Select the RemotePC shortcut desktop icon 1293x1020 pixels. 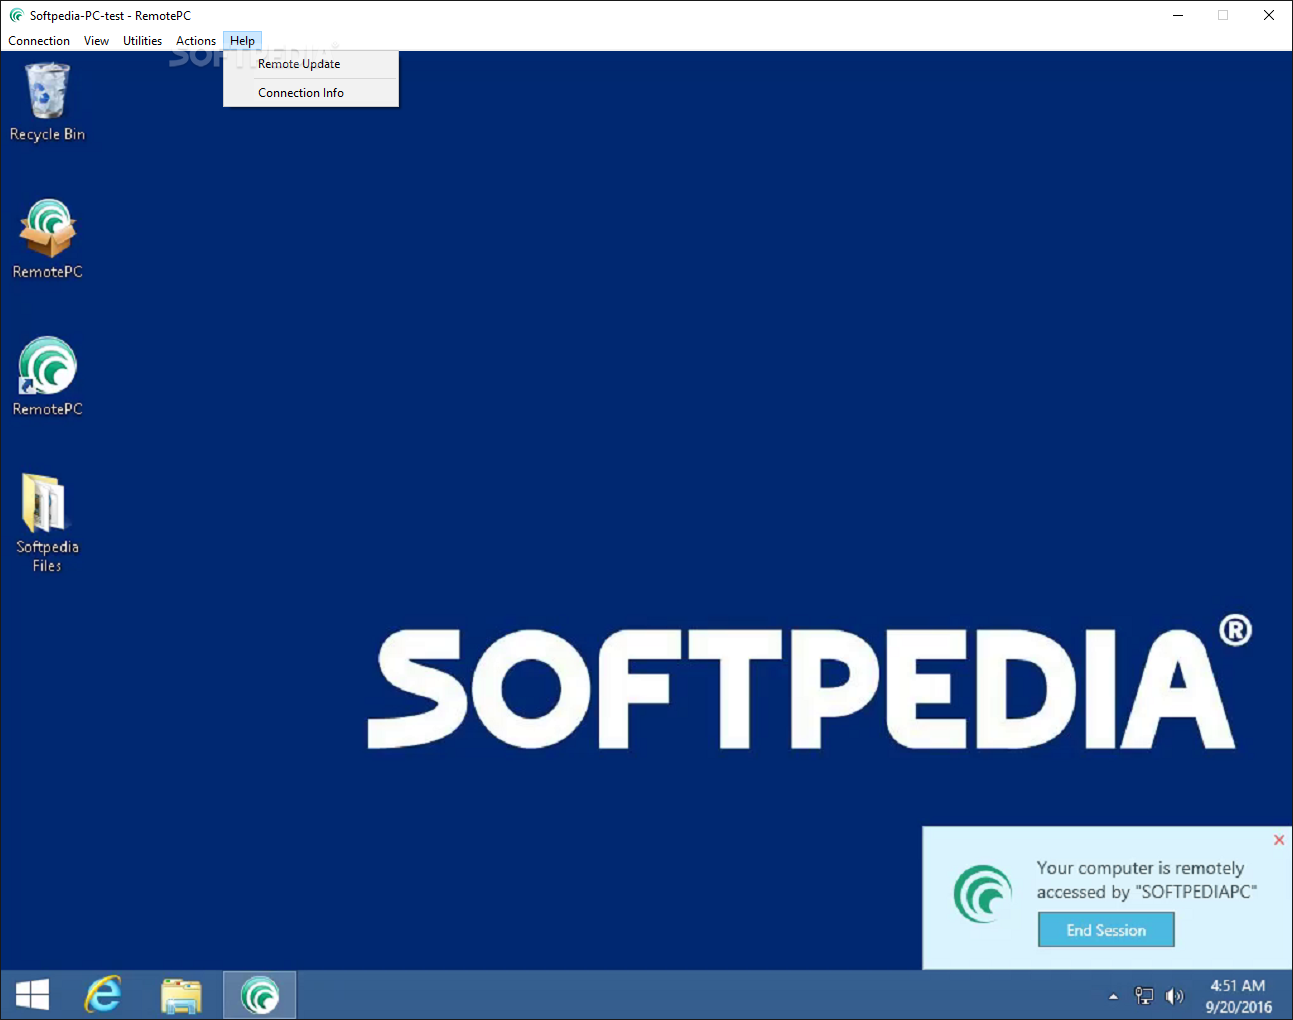[x=47, y=376]
